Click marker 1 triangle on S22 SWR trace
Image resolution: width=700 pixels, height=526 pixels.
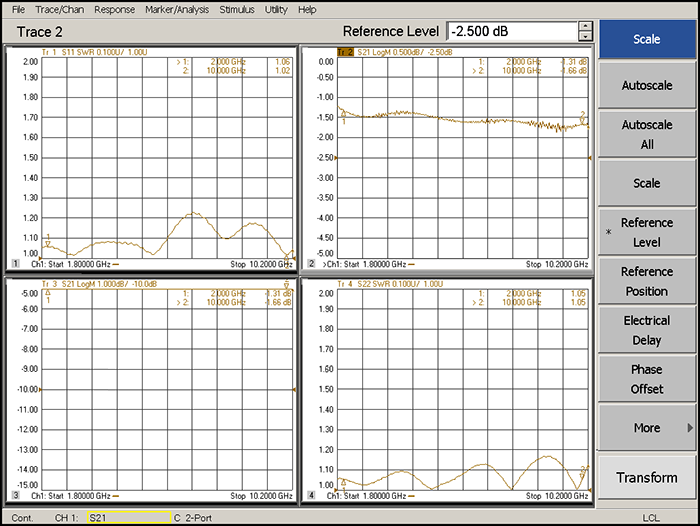tap(343, 483)
